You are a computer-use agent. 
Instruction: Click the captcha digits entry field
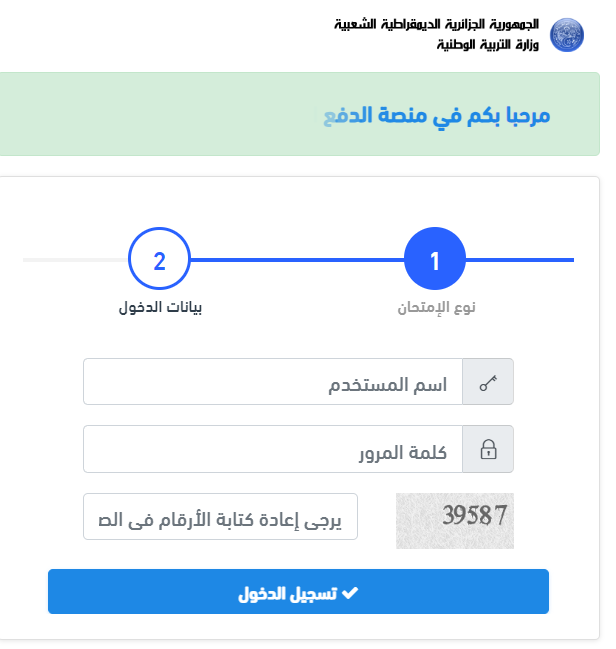click(x=220, y=516)
